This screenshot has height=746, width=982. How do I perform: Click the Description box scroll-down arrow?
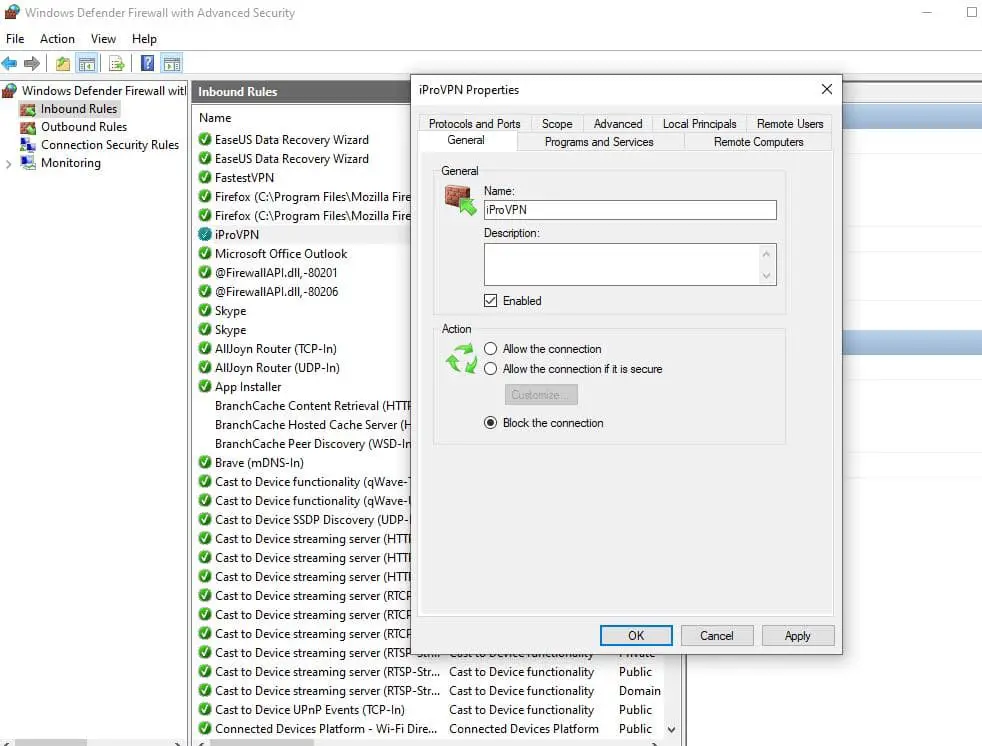click(x=767, y=276)
